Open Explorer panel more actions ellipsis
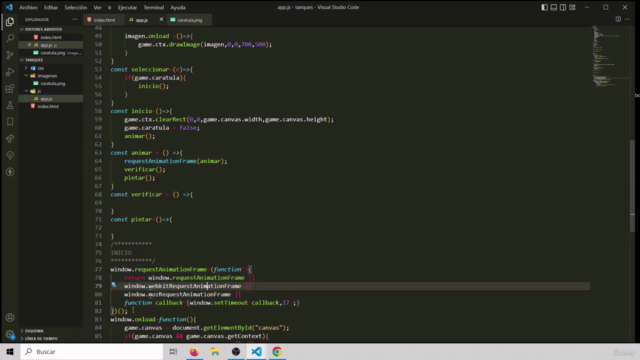The width and height of the screenshot is (640, 360). point(75,19)
